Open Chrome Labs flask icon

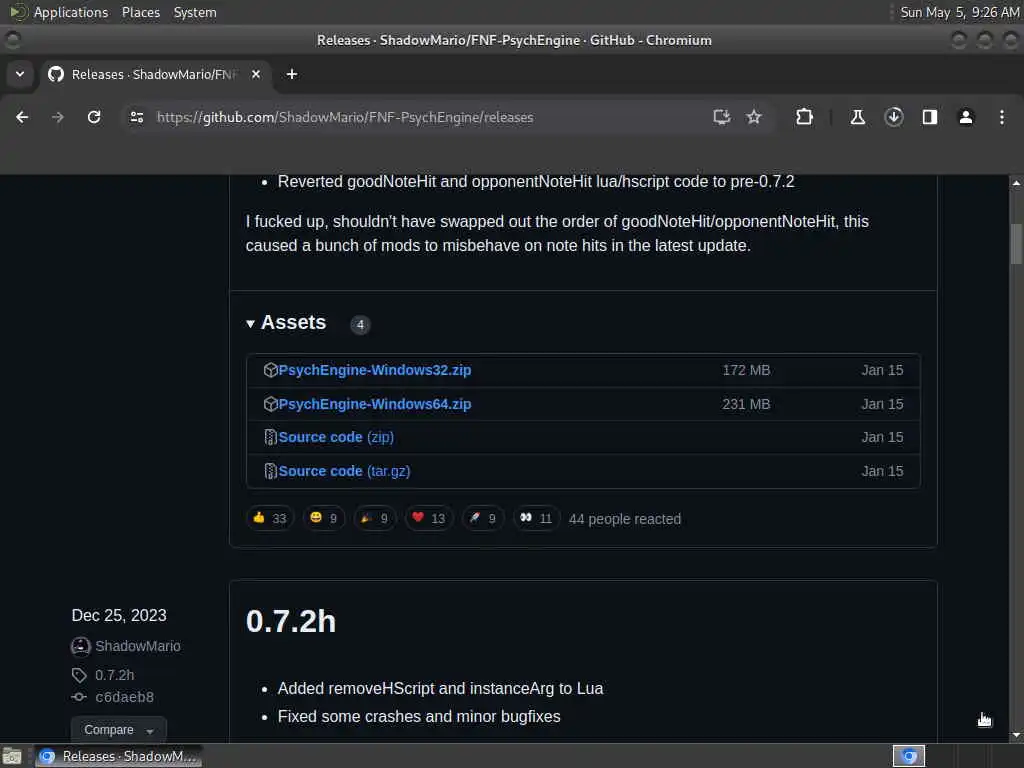pos(857,118)
